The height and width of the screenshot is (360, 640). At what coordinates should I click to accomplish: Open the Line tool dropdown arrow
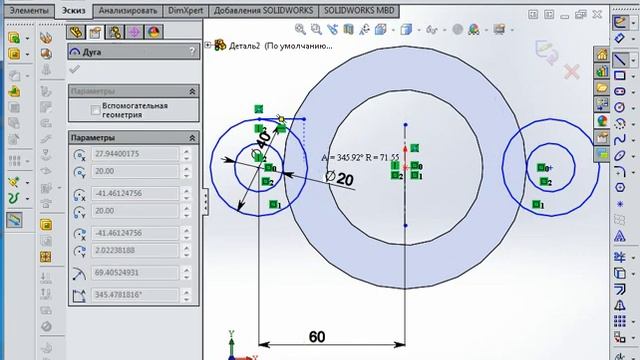[x=633, y=60]
